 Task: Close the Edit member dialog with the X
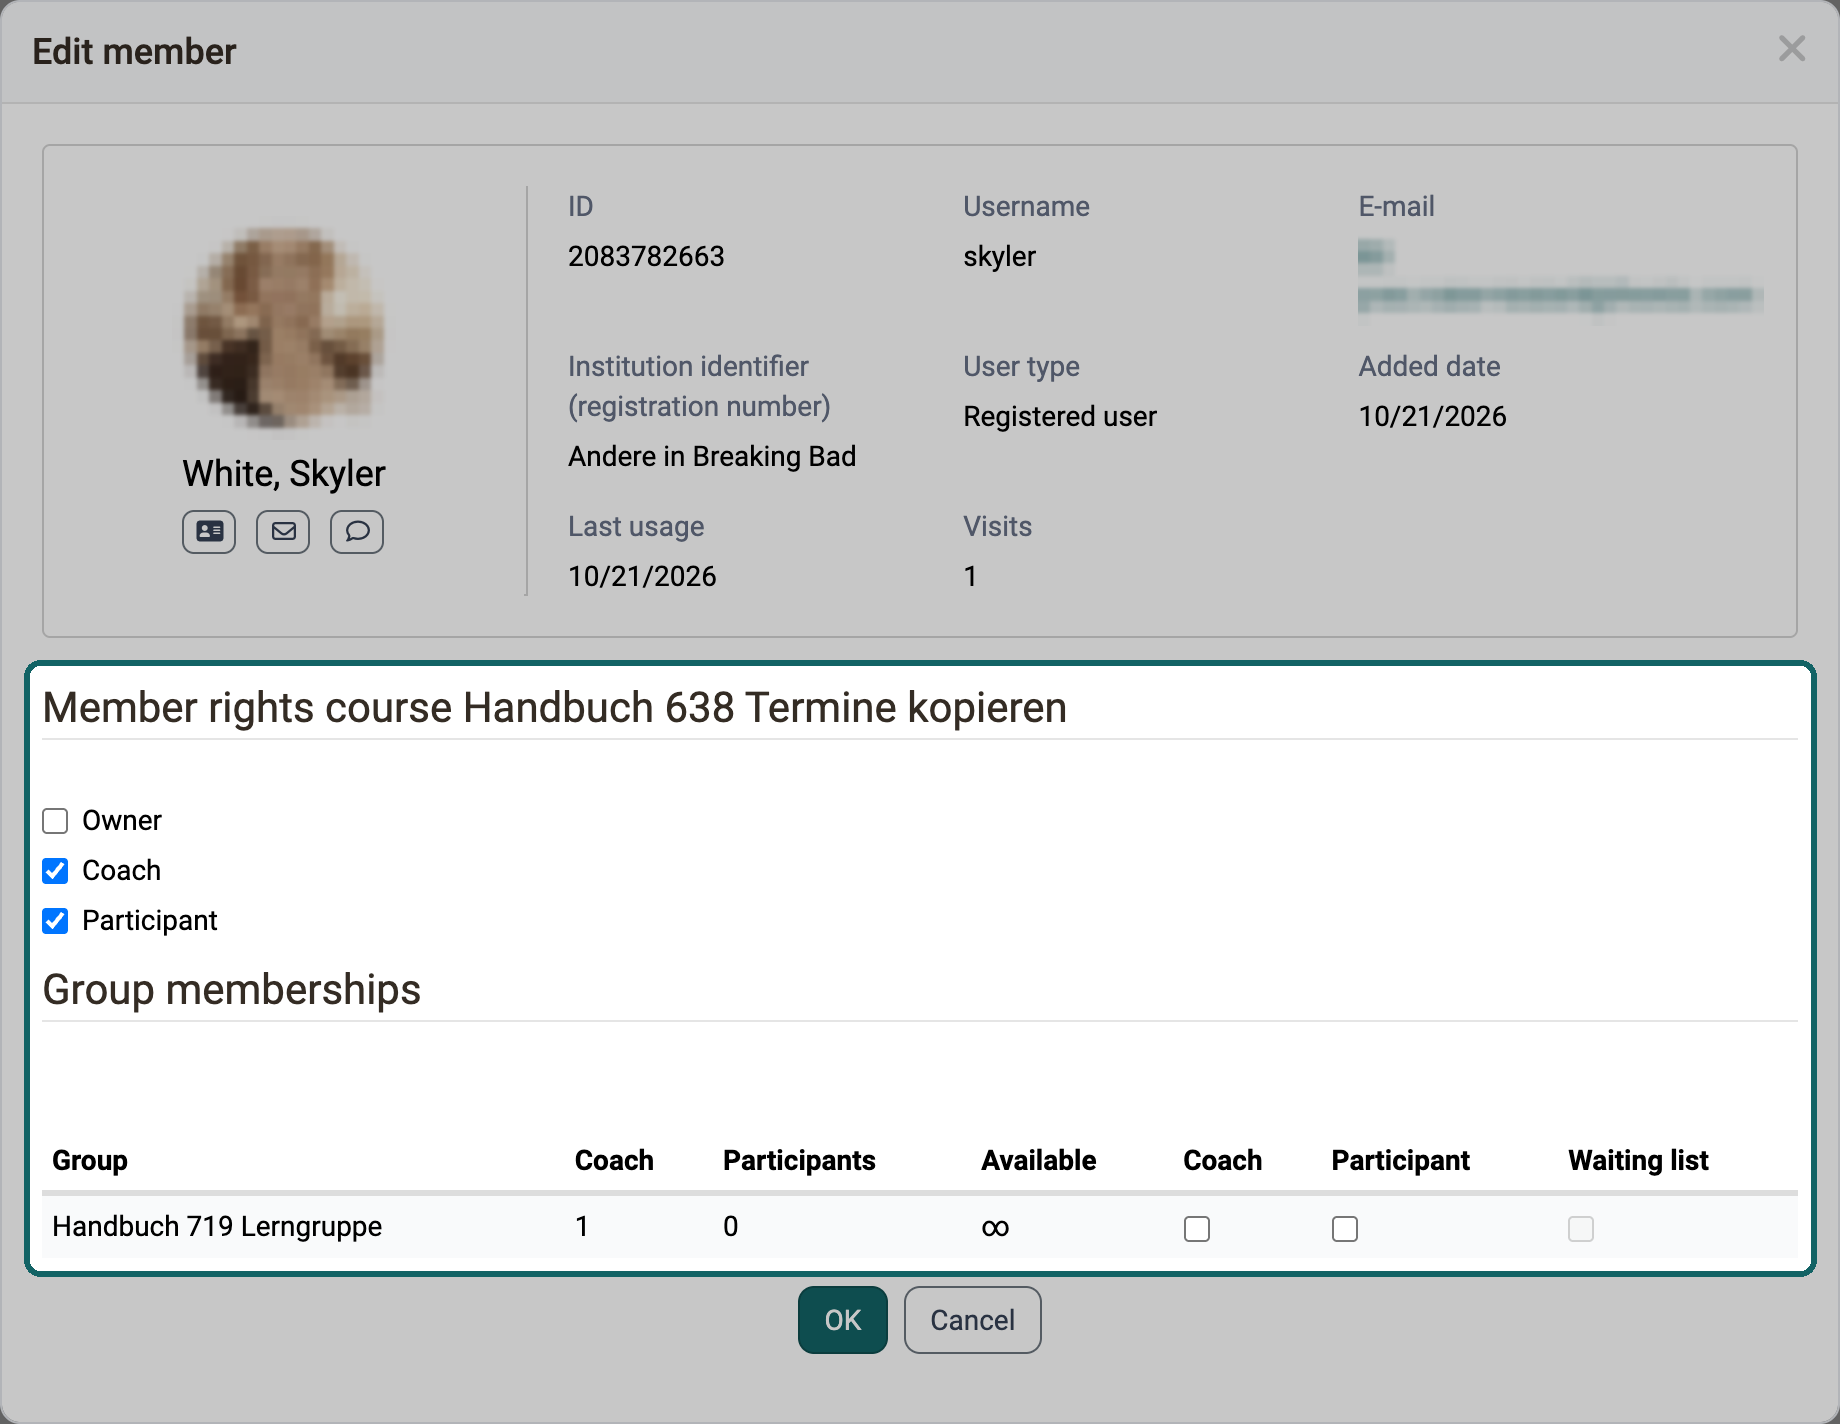(x=1791, y=49)
